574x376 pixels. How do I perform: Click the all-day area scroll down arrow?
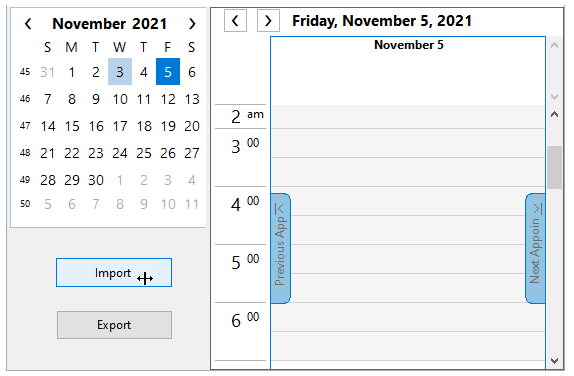555,97
